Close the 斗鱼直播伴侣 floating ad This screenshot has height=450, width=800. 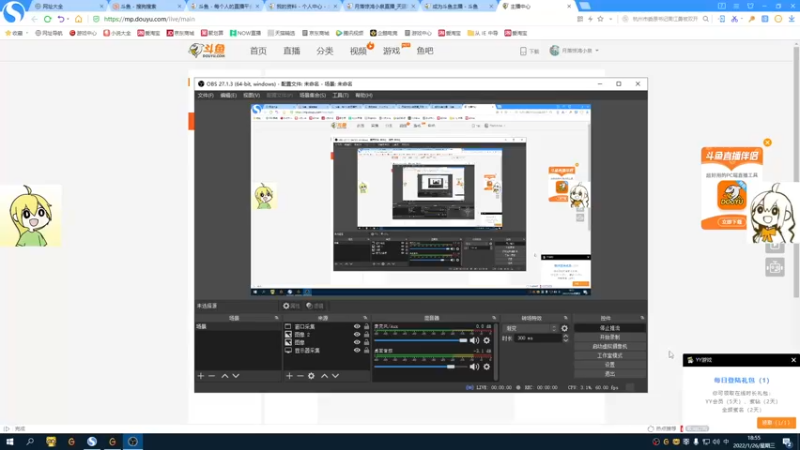tap(767, 142)
